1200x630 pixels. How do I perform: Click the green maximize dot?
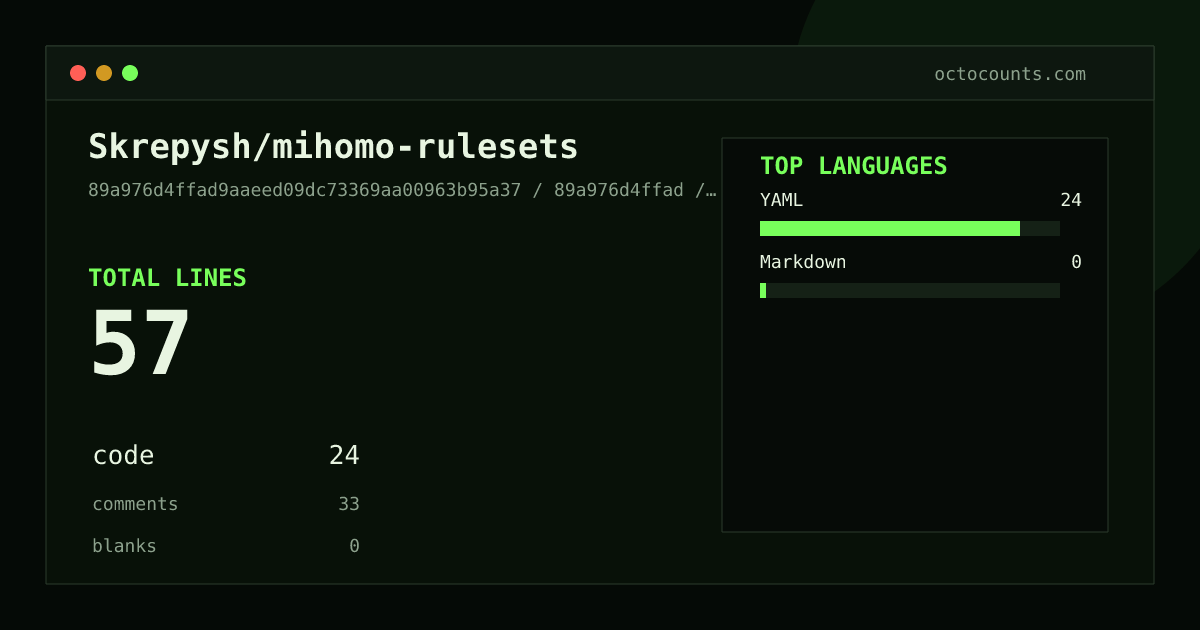[x=130, y=73]
